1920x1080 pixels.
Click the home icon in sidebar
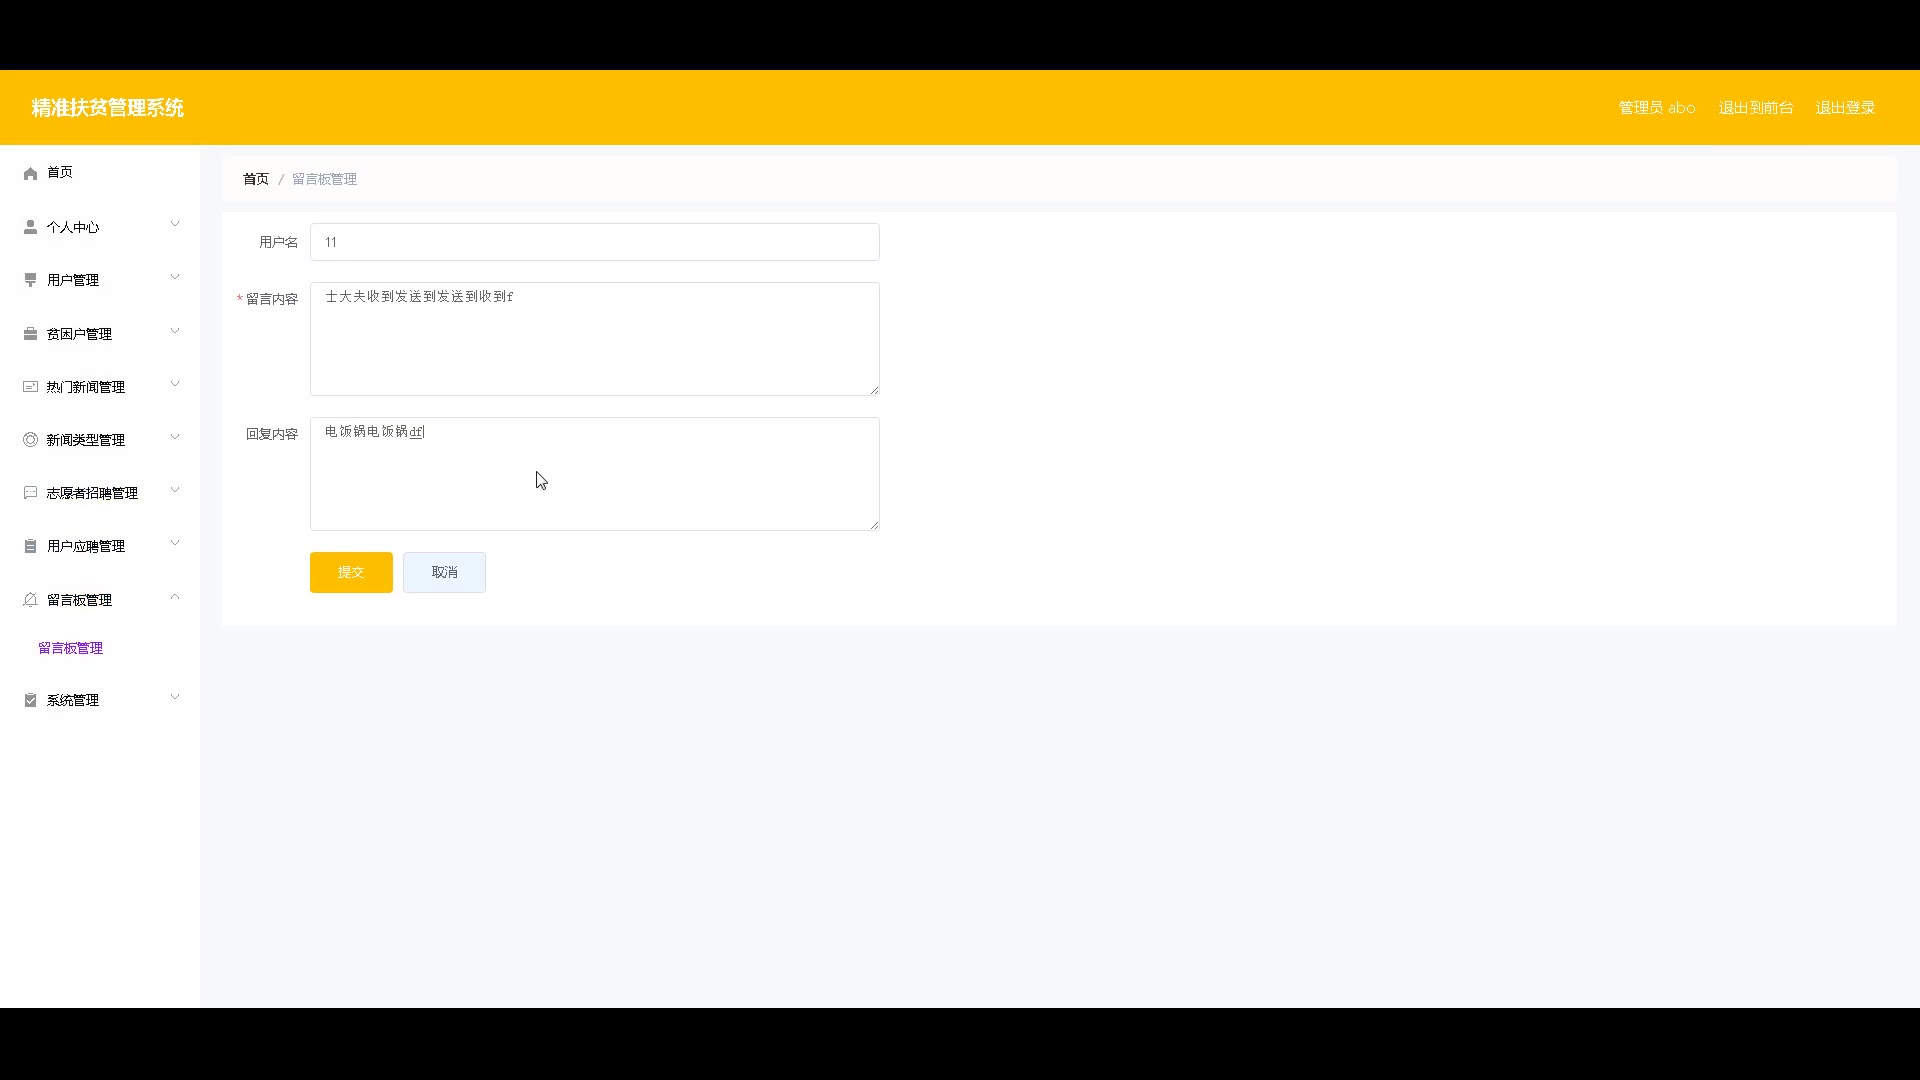pyautogui.click(x=30, y=173)
